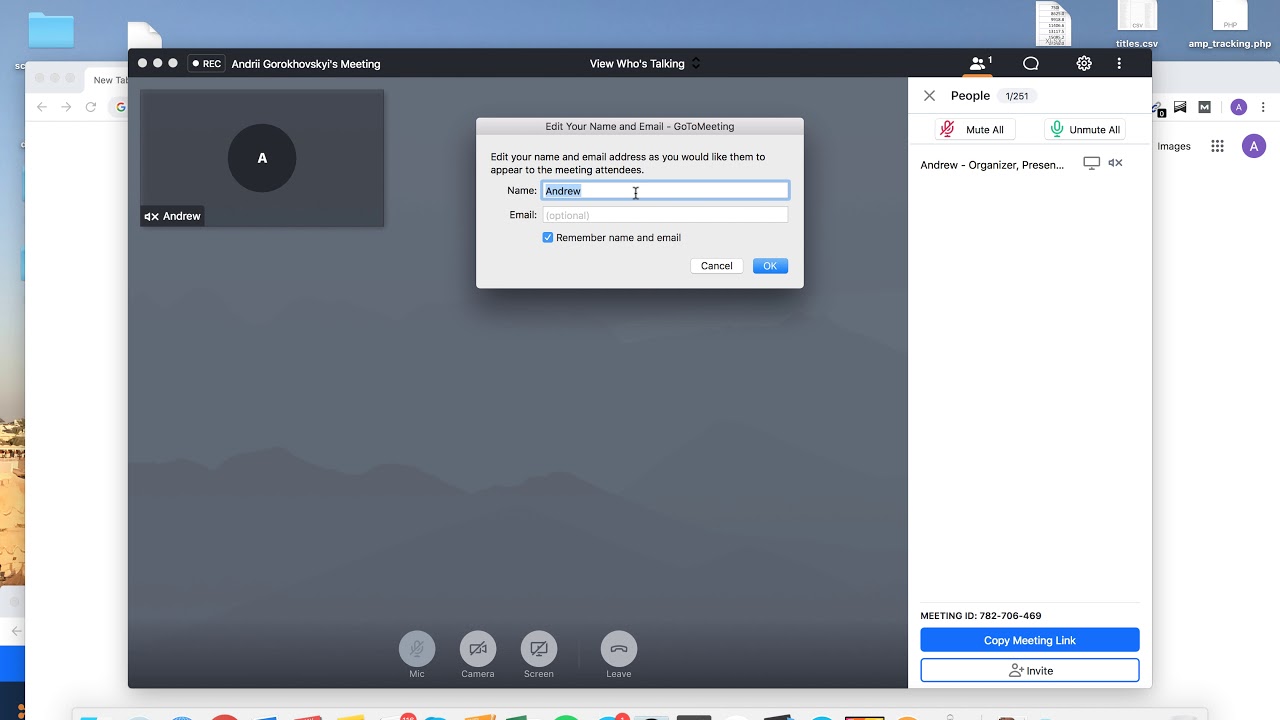This screenshot has height=720, width=1280.
Task: Close the People panel with the X
Action: [x=929, y=96]
